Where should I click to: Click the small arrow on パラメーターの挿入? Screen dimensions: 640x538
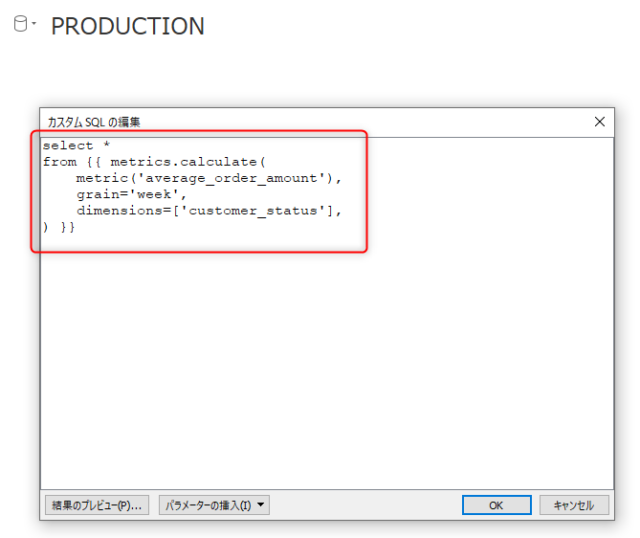(x=262, y=505)
